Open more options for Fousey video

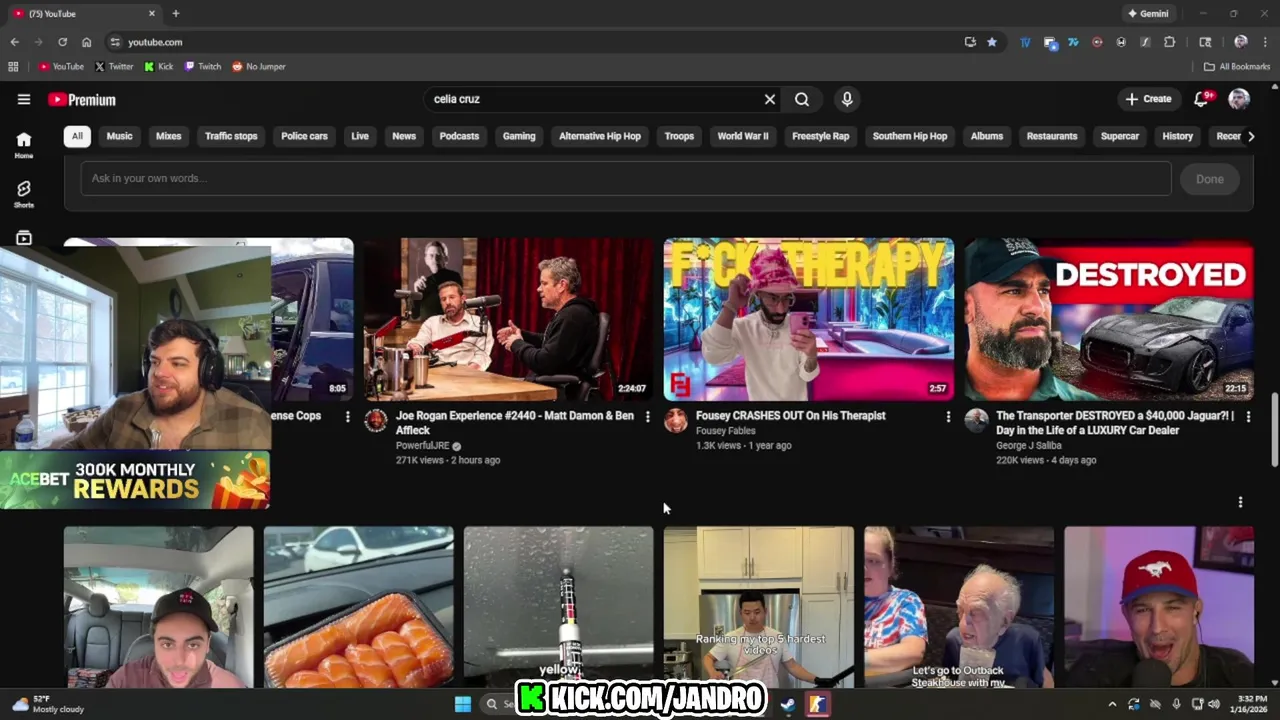pyautogui.click(x=948, y=416)
